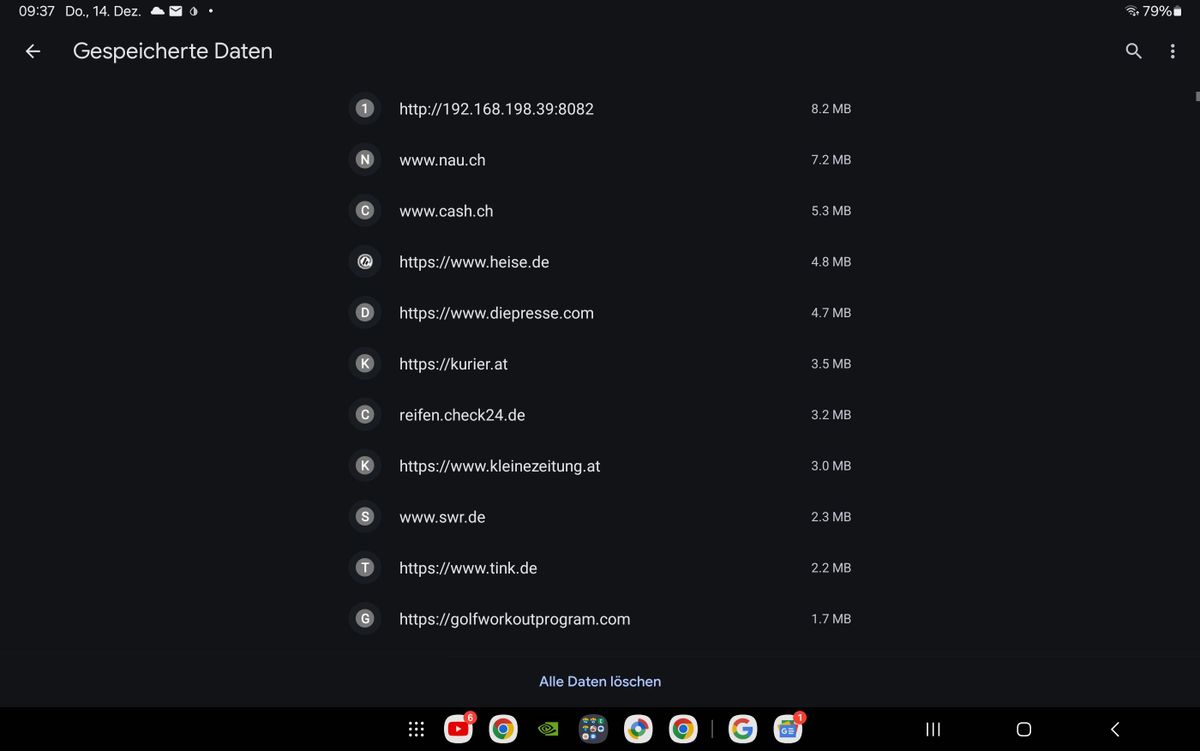Tap the 3.5 MB size value

[831, 363]
